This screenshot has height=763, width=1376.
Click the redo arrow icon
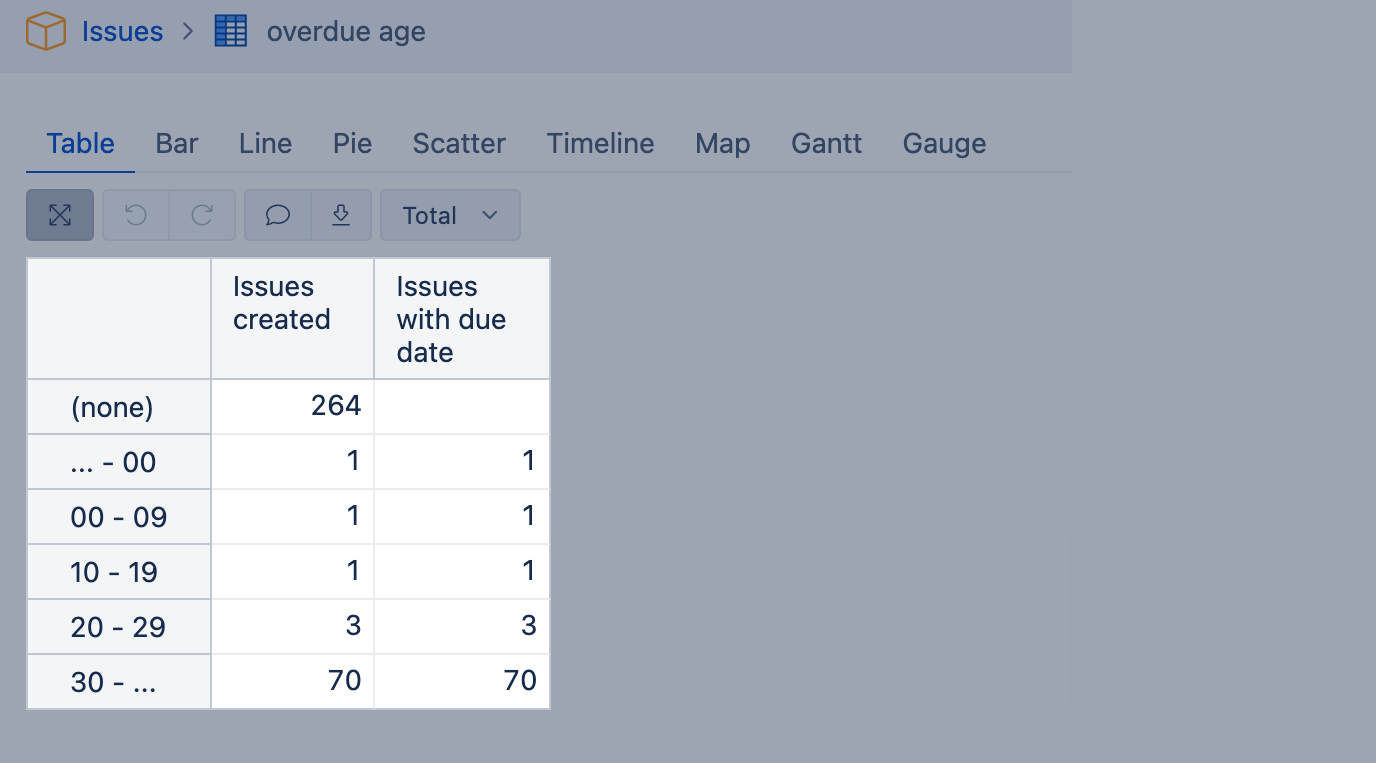[202, 215]
